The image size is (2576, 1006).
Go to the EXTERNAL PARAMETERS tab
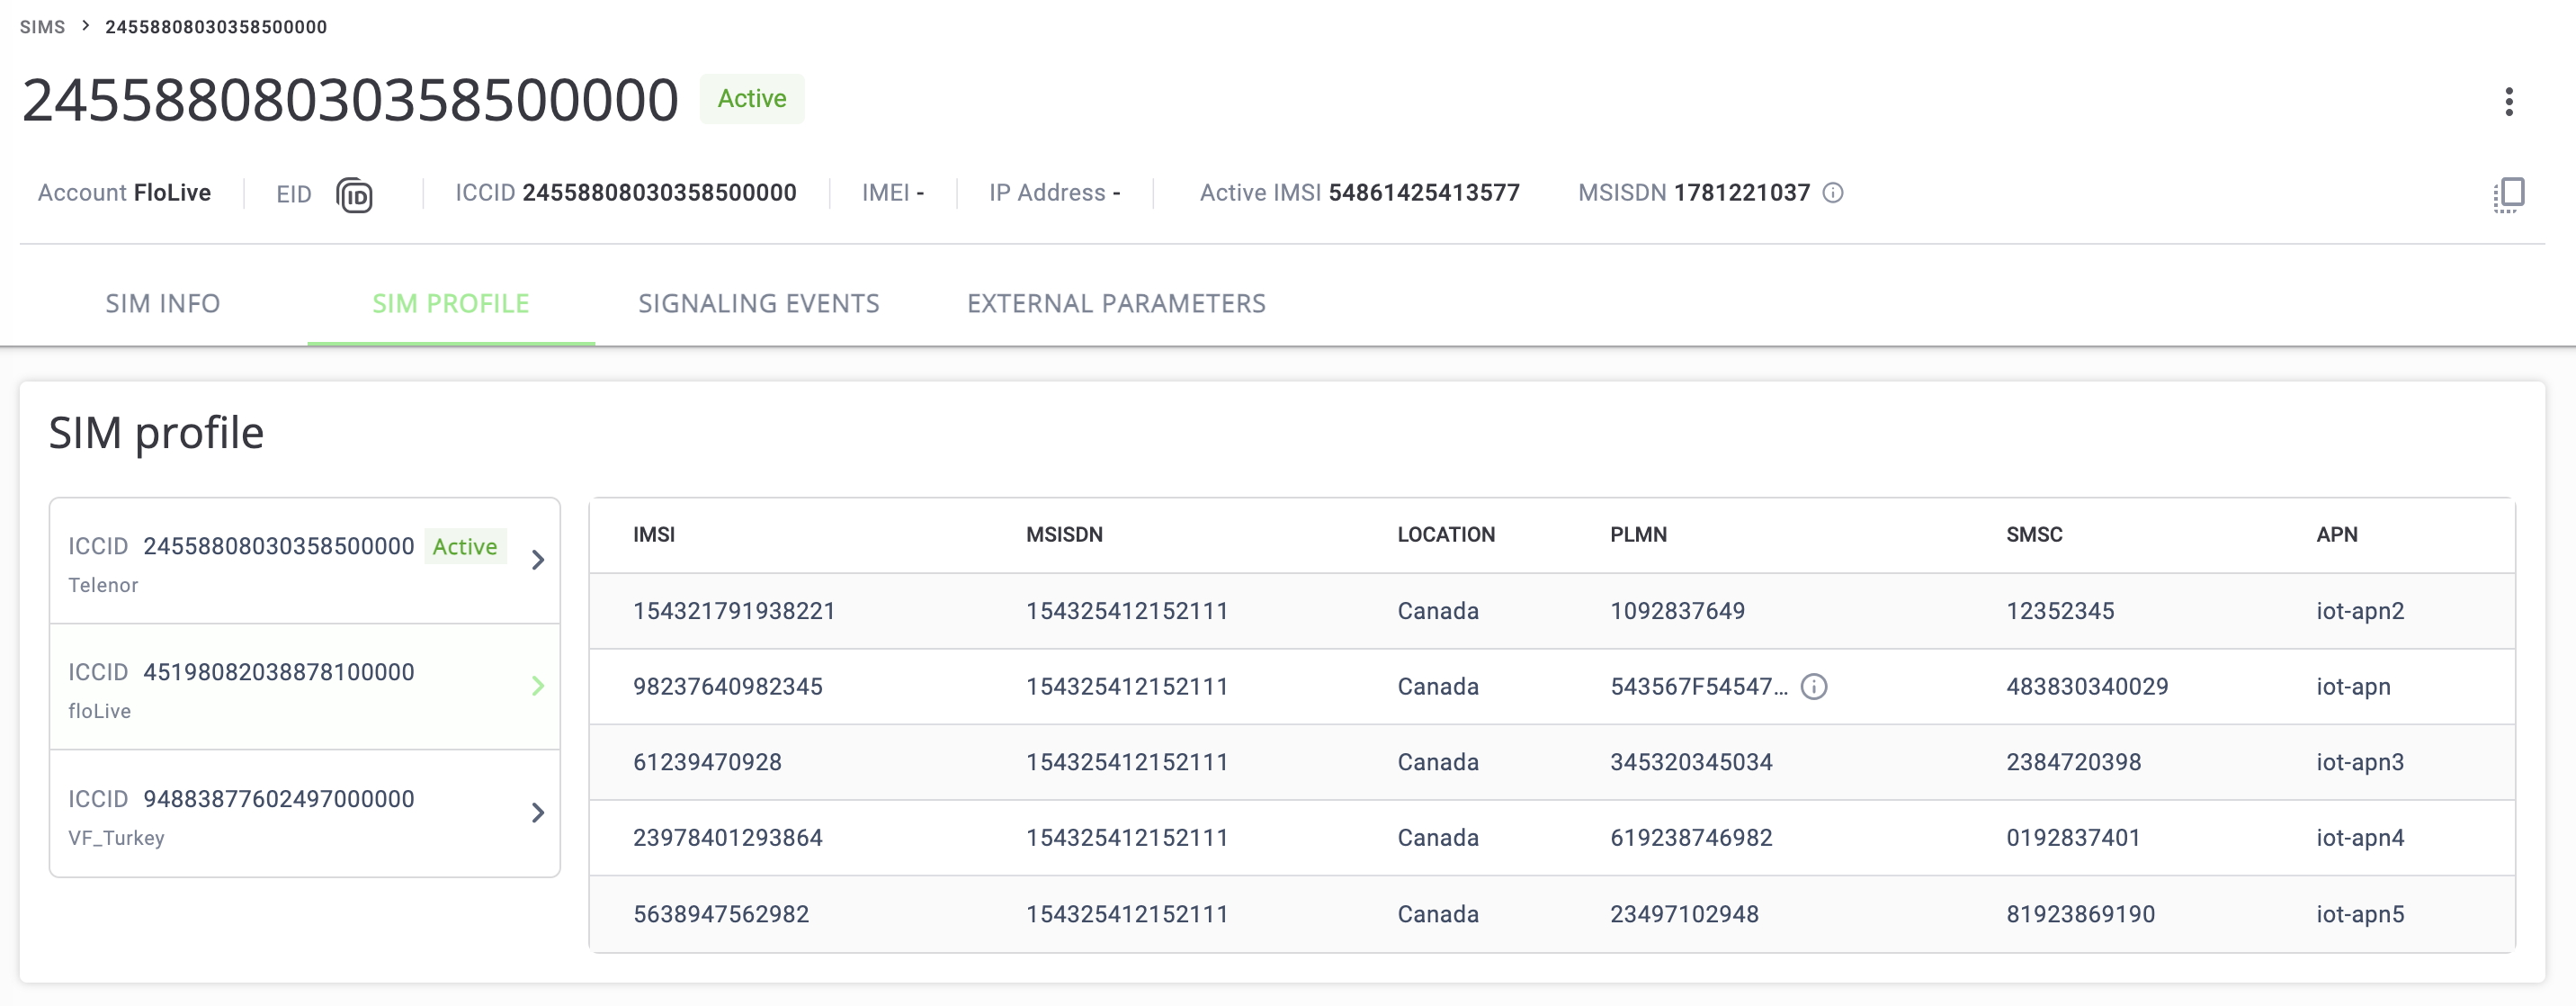pyautogui.click(x=1116, y=304)
